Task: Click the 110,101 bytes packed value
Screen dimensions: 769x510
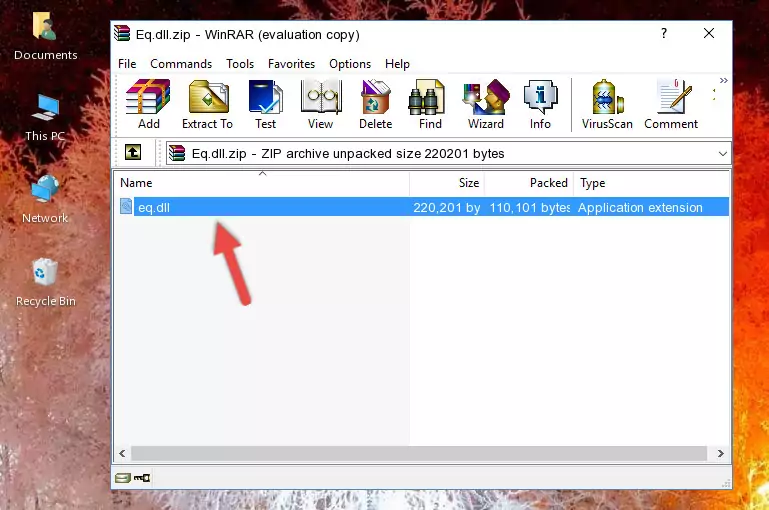Action: (530, 207)
